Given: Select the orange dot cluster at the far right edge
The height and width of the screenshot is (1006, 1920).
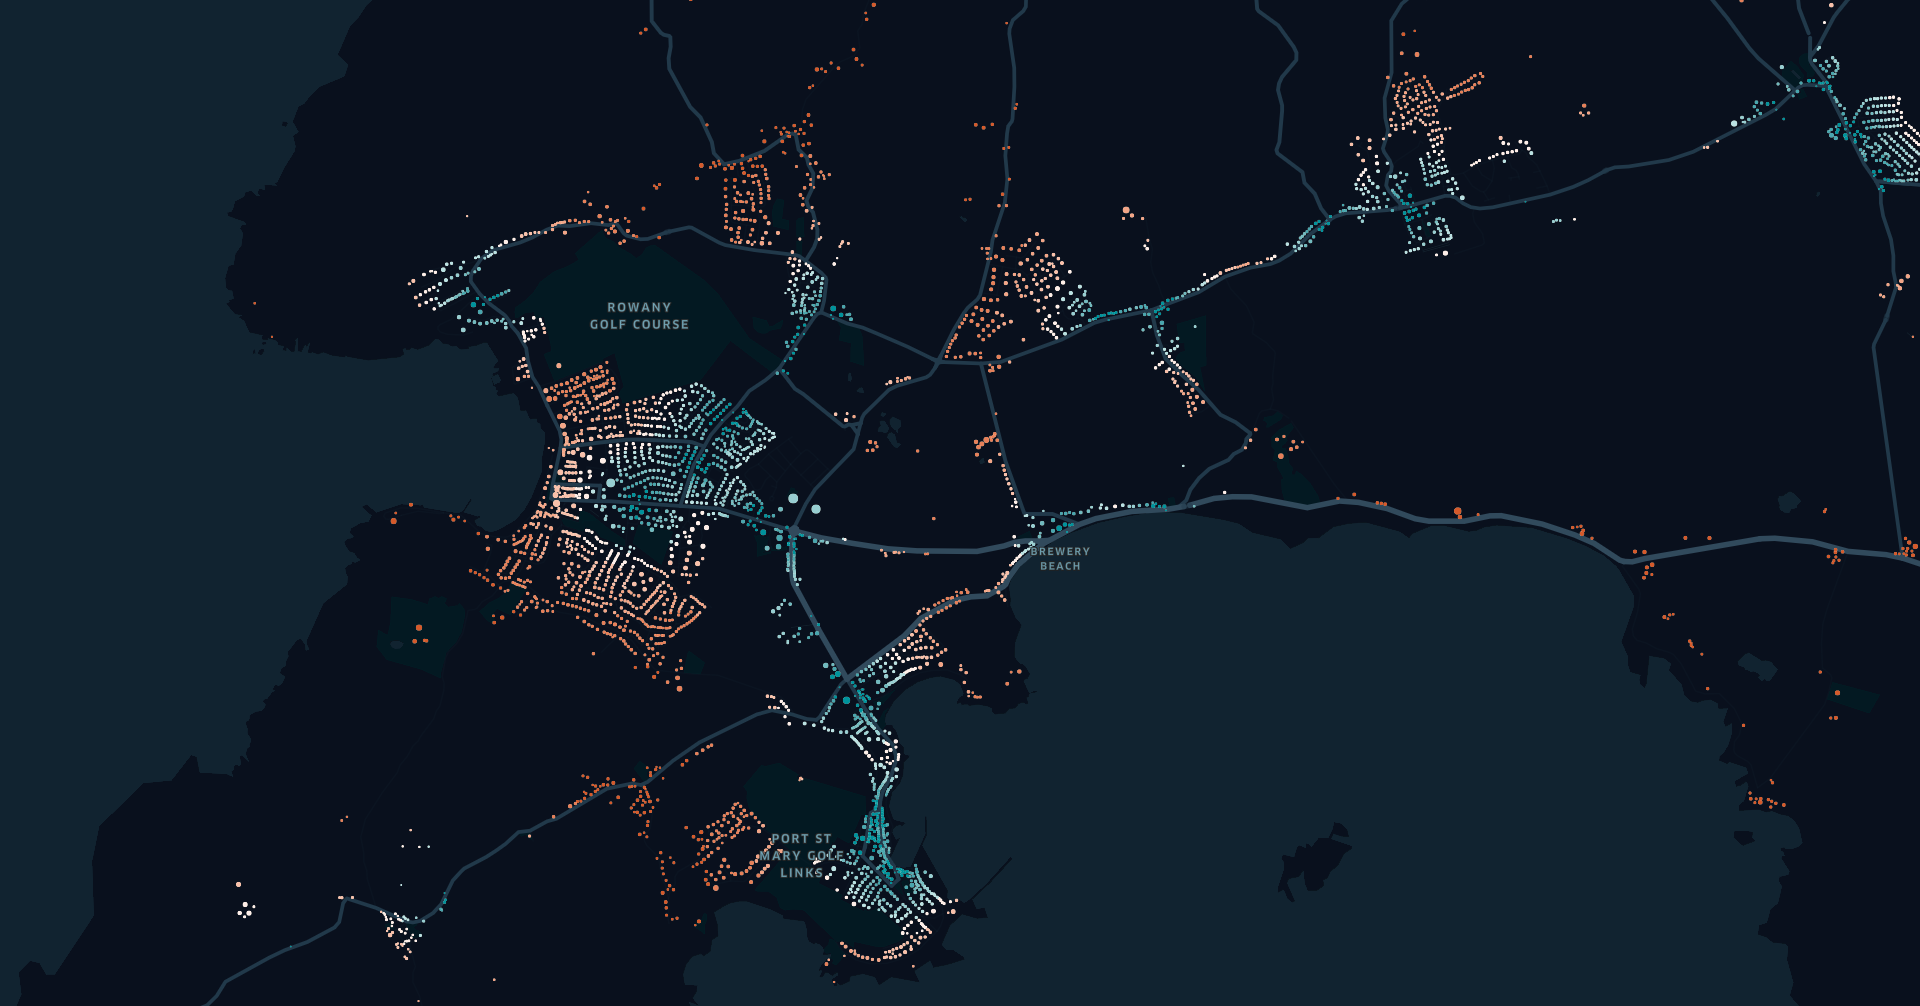Looking at the screenshot, I should point(1908,548).
